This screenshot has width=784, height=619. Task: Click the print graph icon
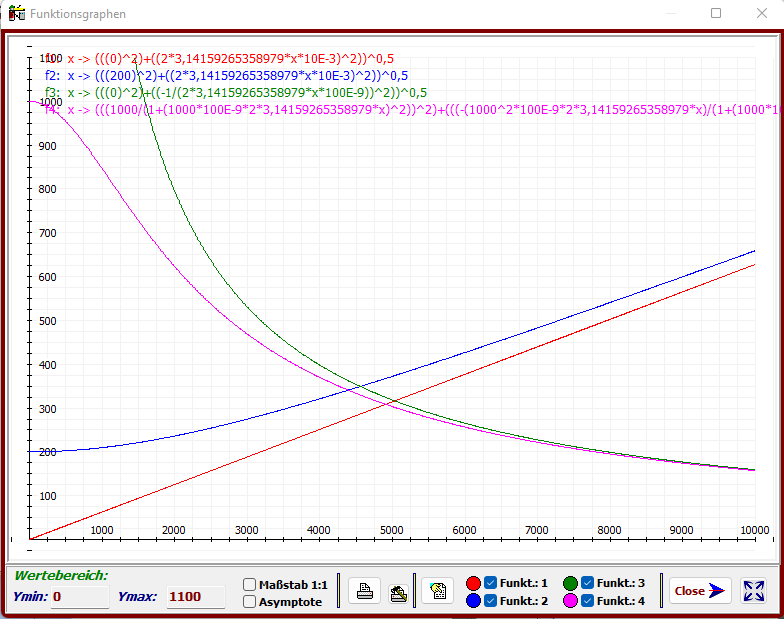coord(365,591)
